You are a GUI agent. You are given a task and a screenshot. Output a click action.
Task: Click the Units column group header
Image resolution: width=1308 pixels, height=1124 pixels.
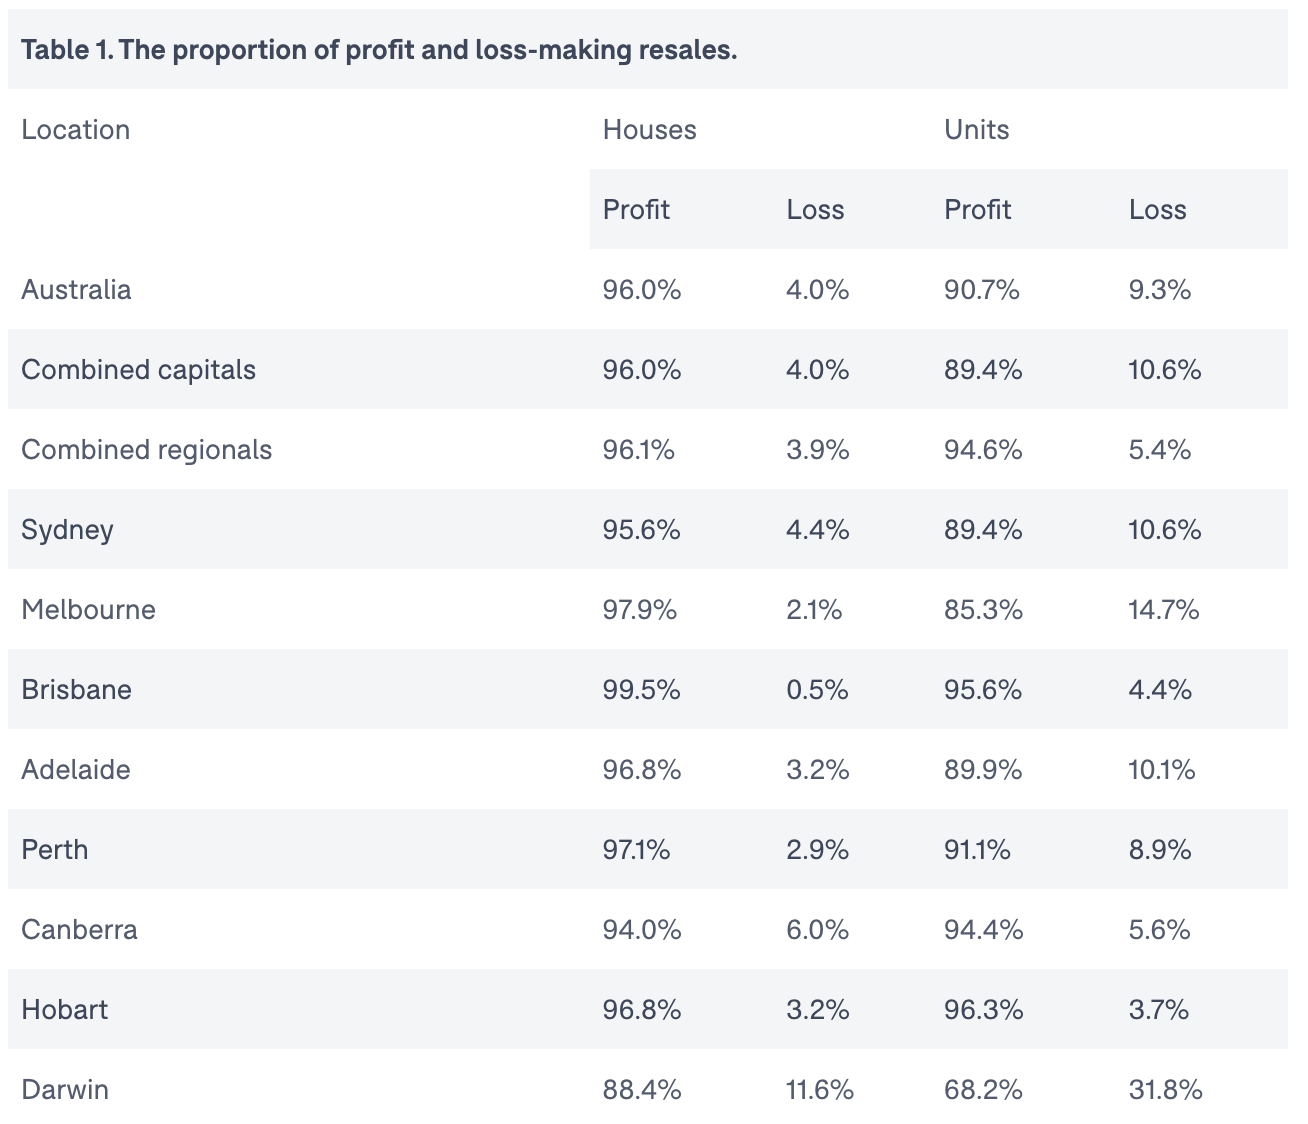coord(976,130)
